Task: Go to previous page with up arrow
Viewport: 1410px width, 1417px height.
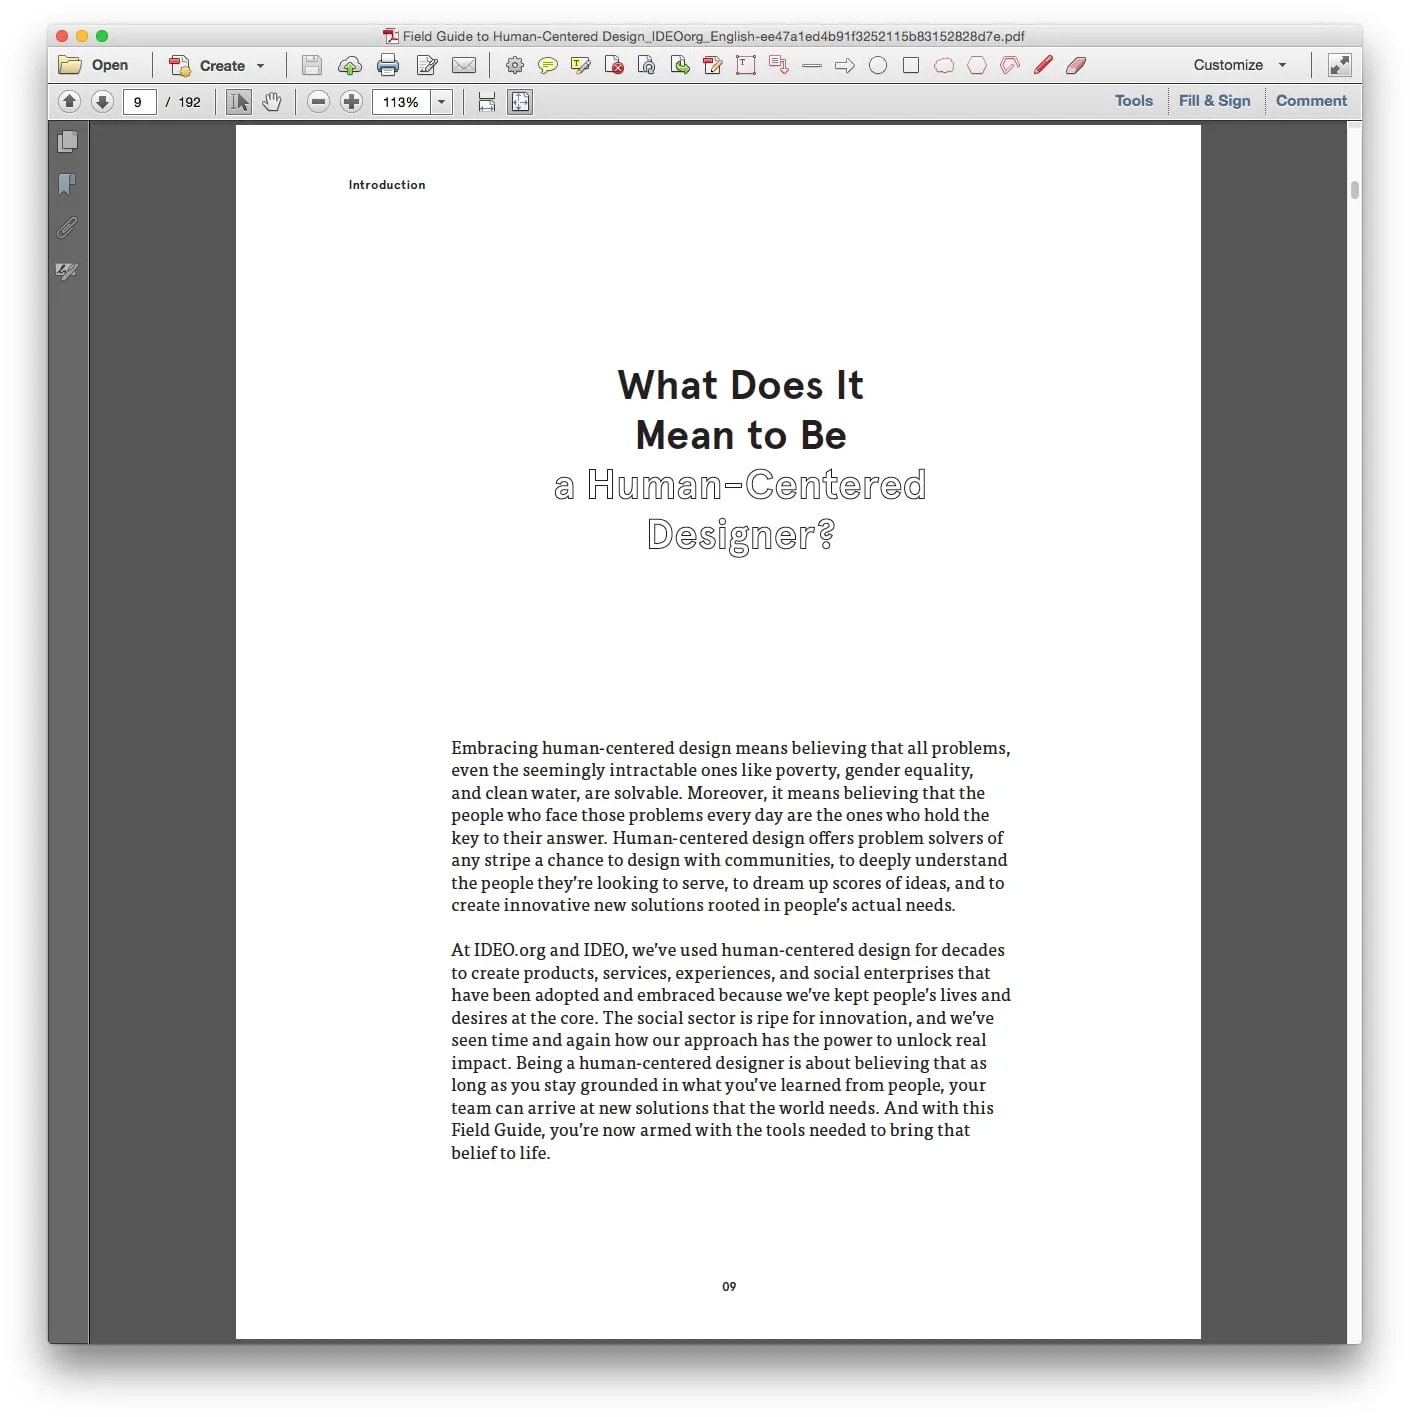Action: [x=69, y=101]
